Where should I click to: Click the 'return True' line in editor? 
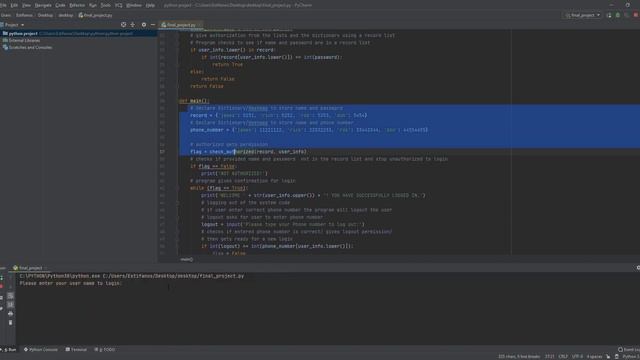point(227,64)
